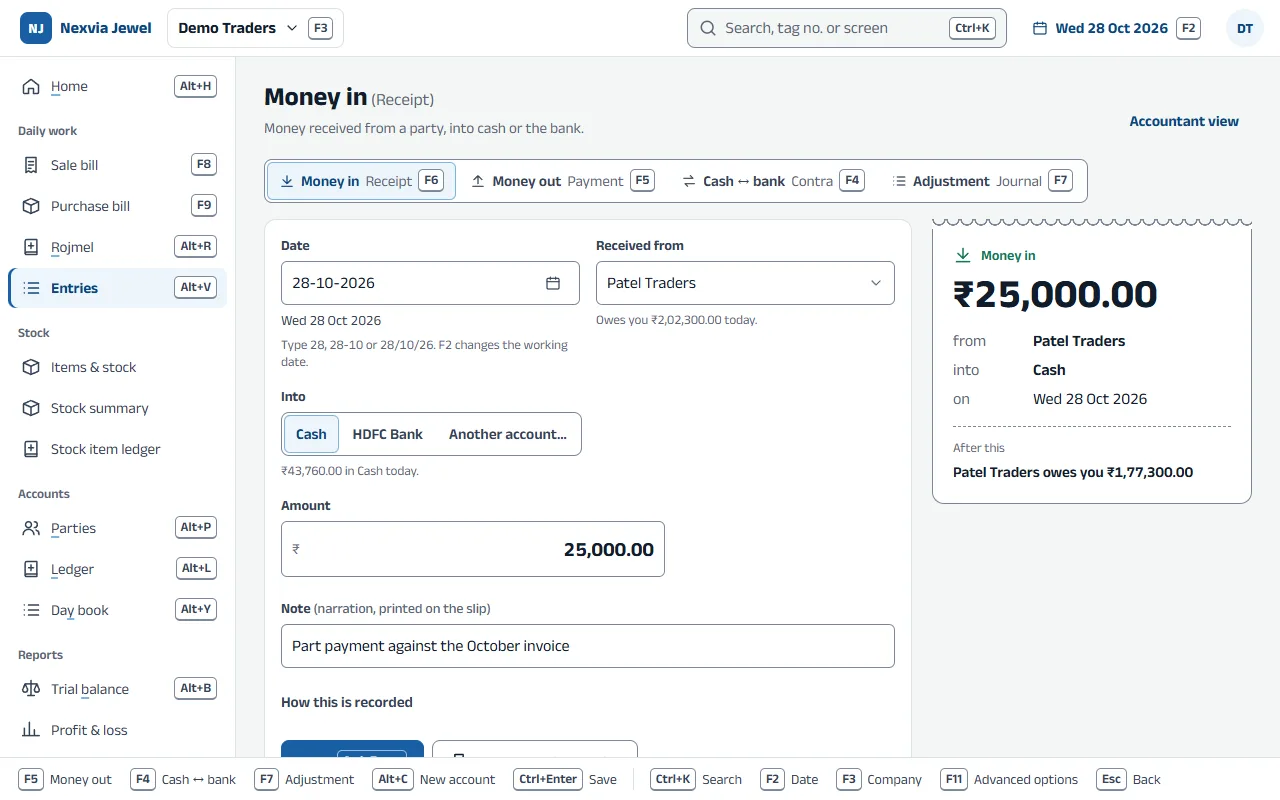Click the Trial balance scales icon
The image size is (1280, 800).
click(31, 689)
